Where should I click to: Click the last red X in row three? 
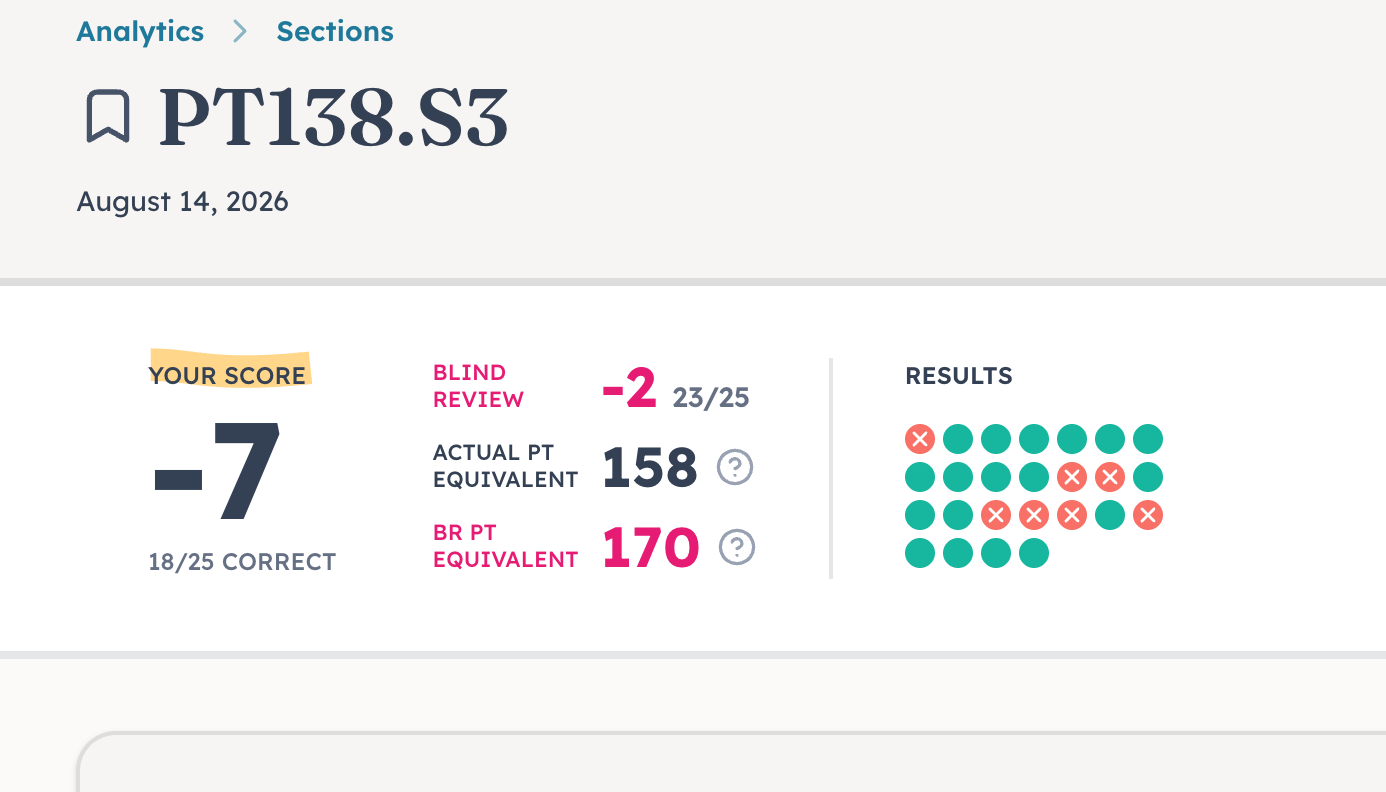coord(1148,515)
